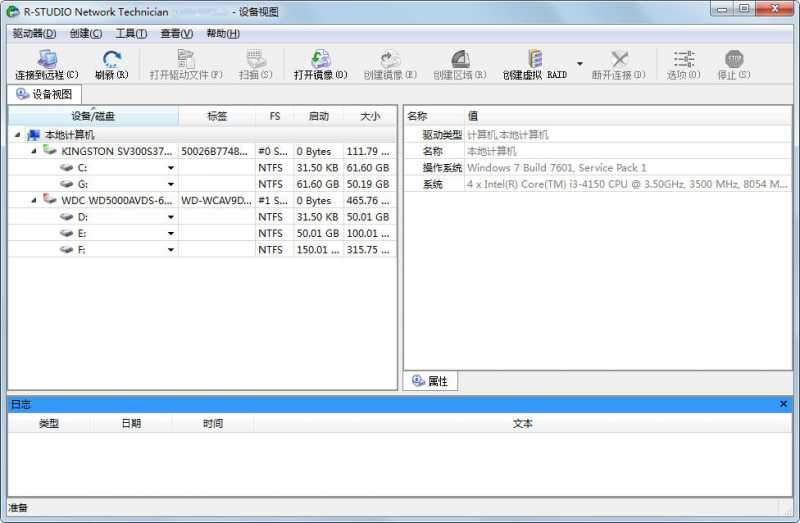Click the C: partition disk icon

(66, 167)
